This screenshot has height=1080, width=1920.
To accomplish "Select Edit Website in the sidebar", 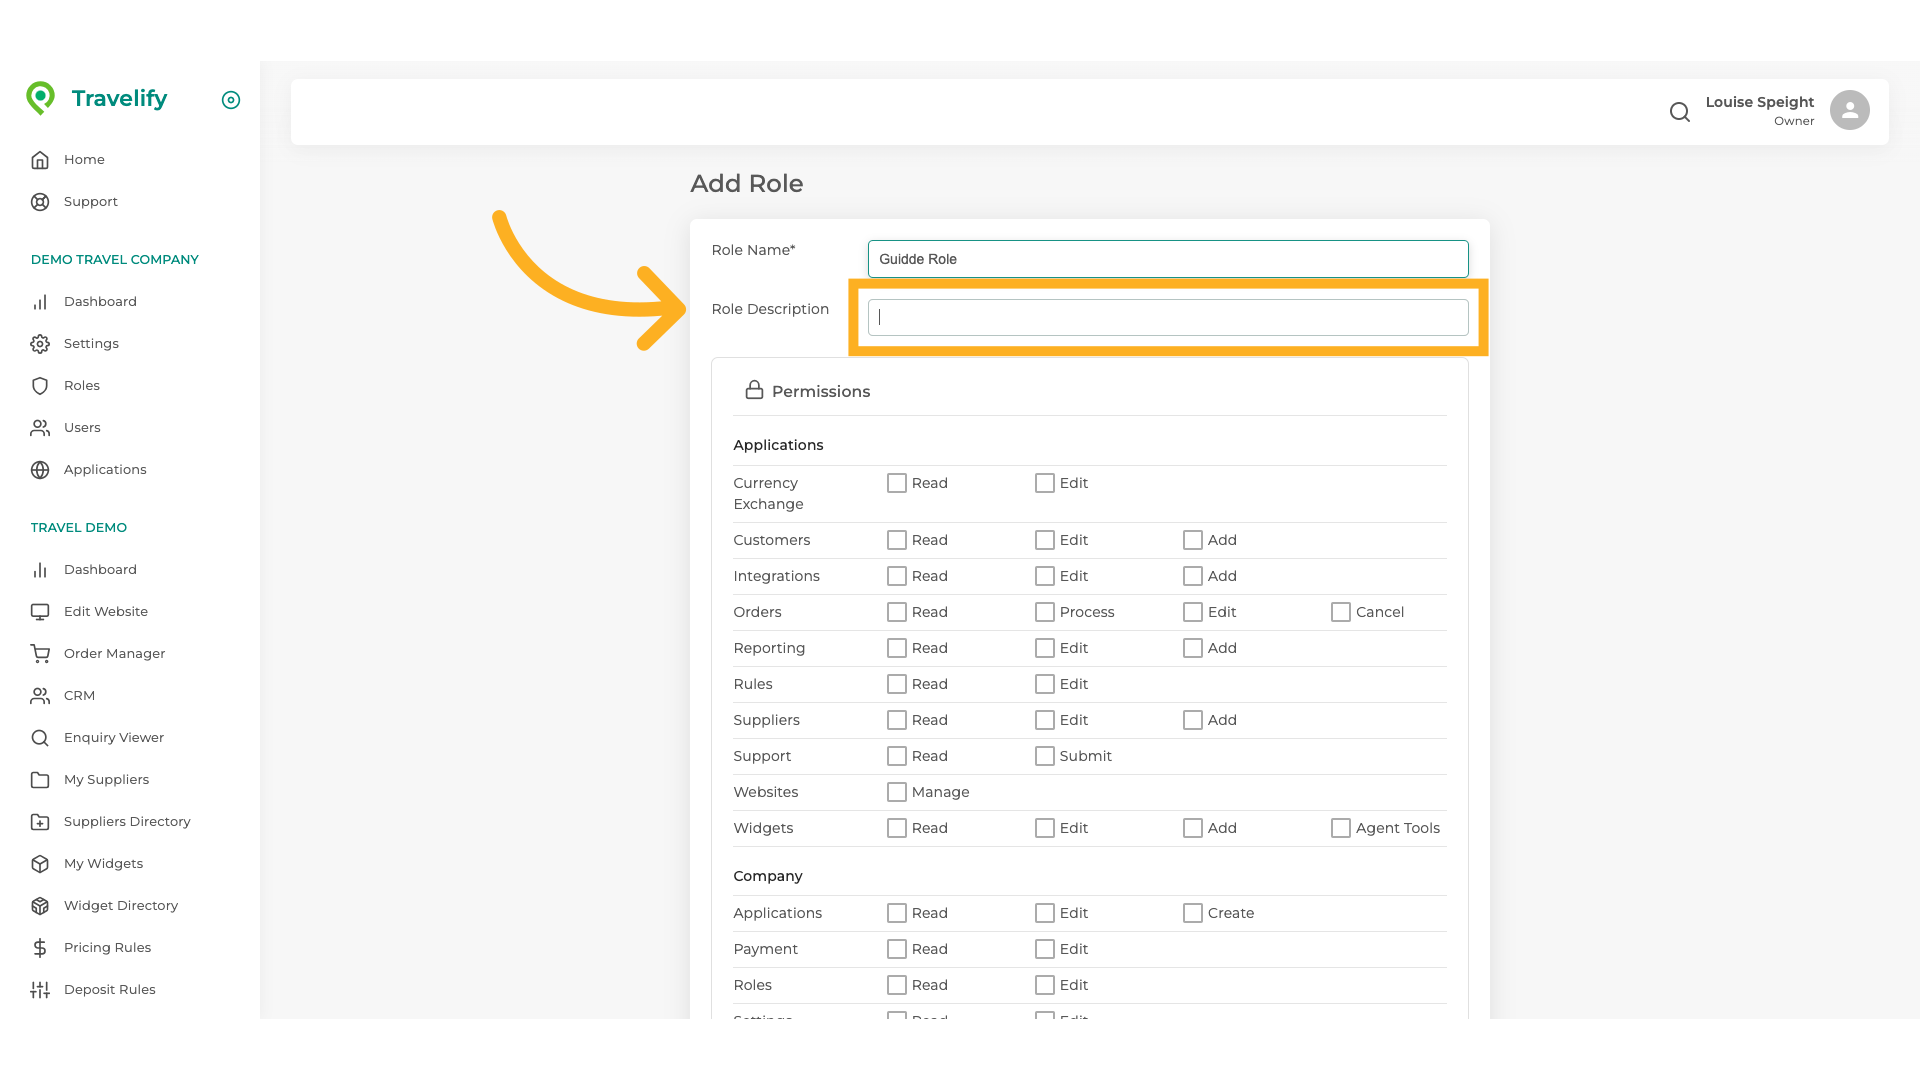I will click(108, 611).
